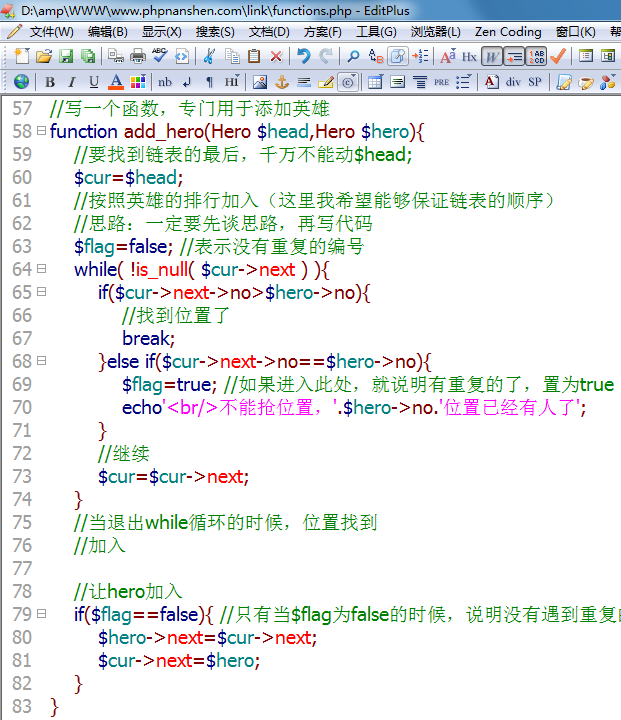This screenshot has width=621, height=720.
Task: Open 显示(X) menu
Action: click(x=162, y=32)
